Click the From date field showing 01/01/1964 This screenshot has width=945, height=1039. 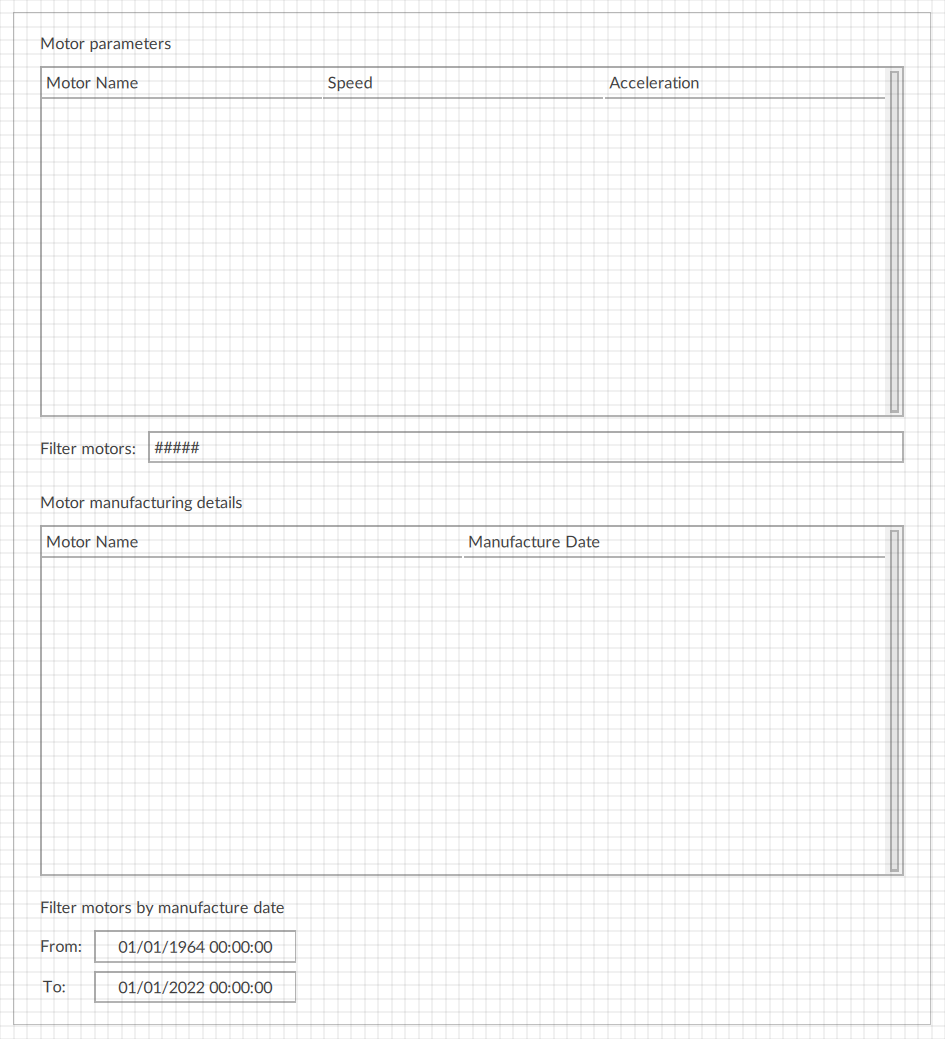tap(195, 946)
